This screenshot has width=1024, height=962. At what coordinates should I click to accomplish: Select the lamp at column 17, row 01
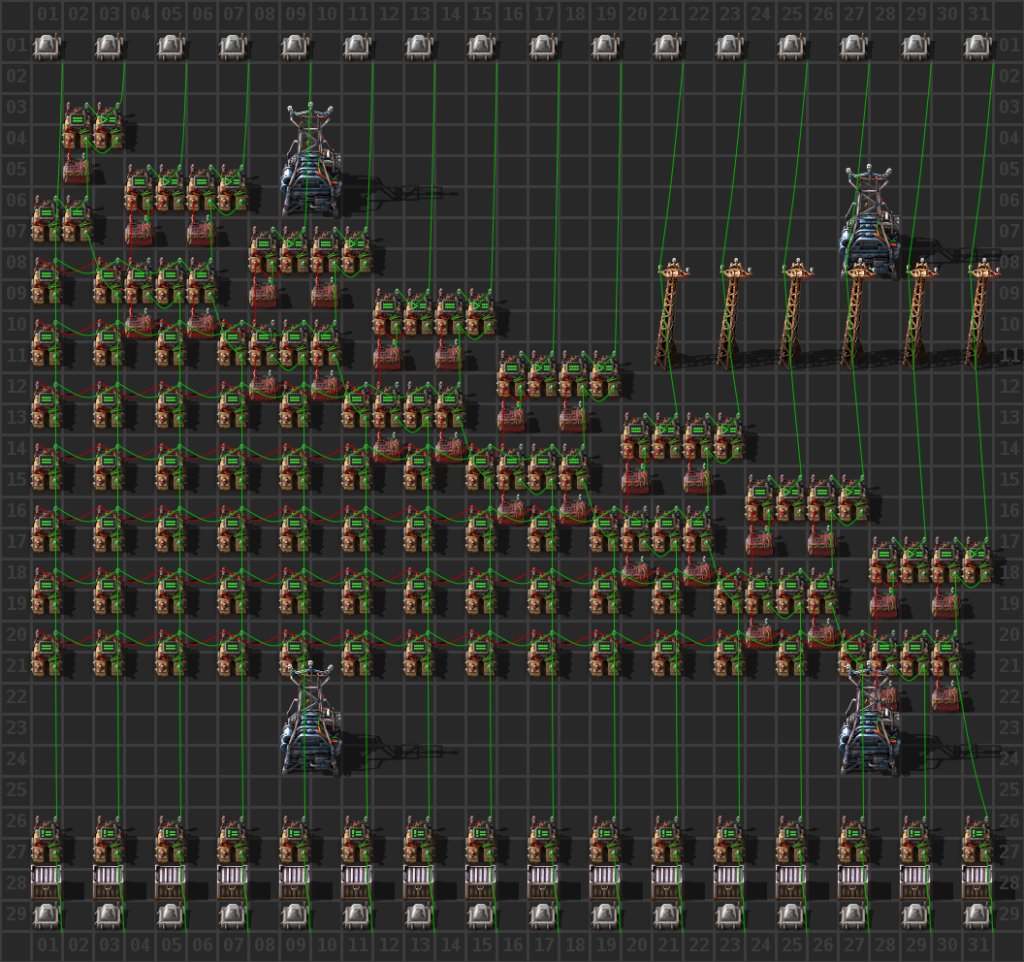[x=543, y=46]
